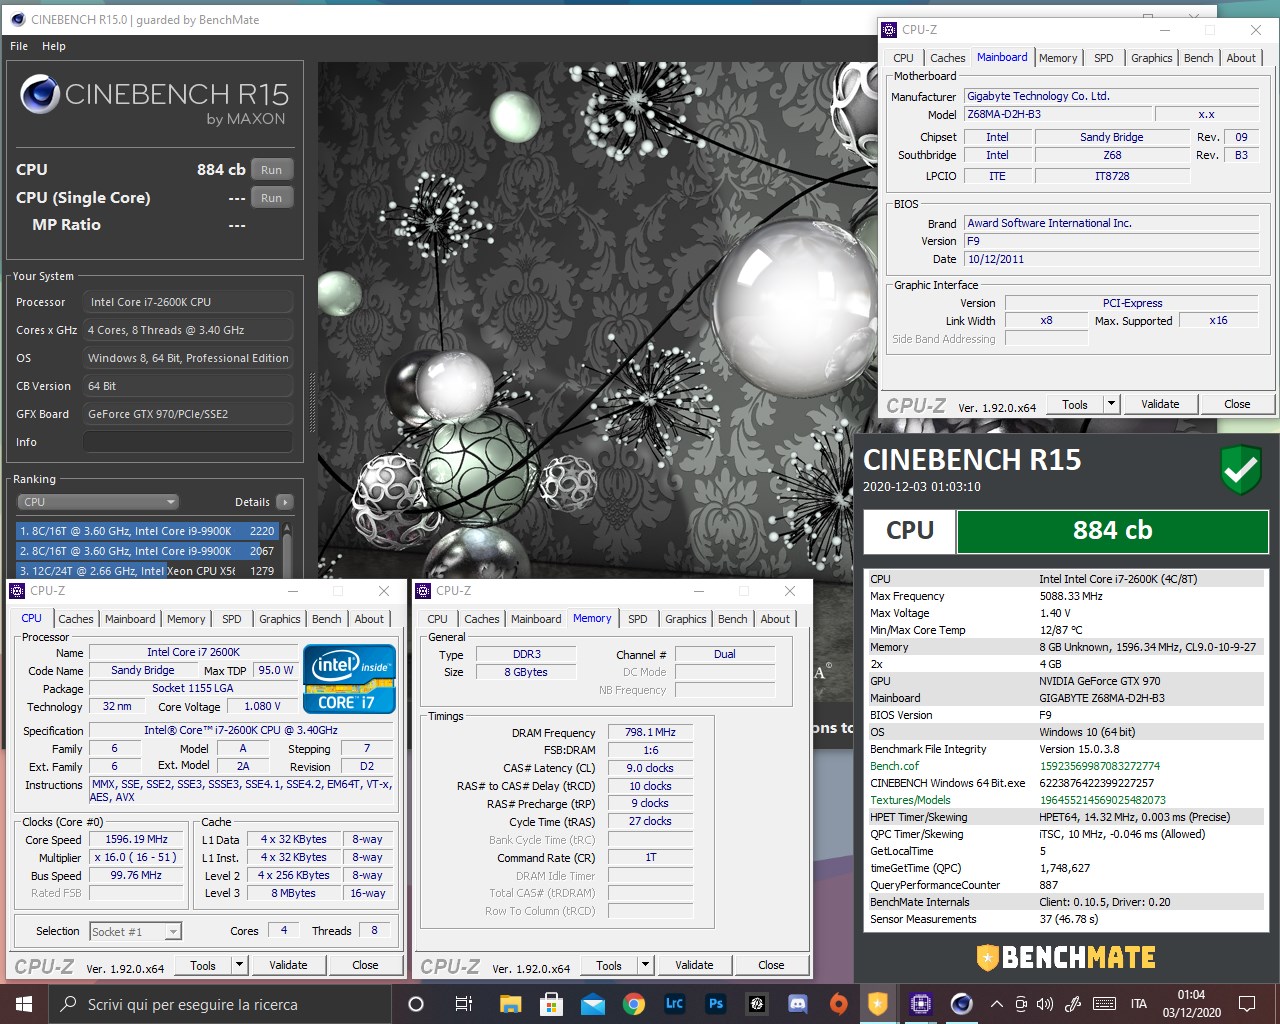1280x1024 pixels.
Task: Click Validate in CPU-Z processor window
Action: tap(288, 965)
